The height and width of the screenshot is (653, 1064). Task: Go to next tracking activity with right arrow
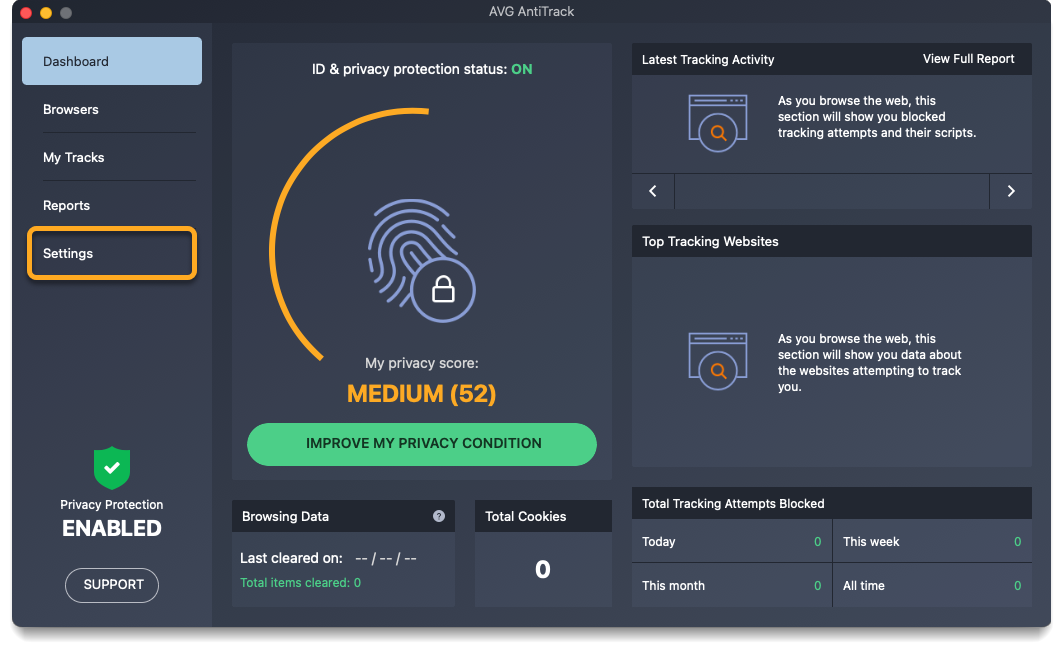coord(1010,191)
